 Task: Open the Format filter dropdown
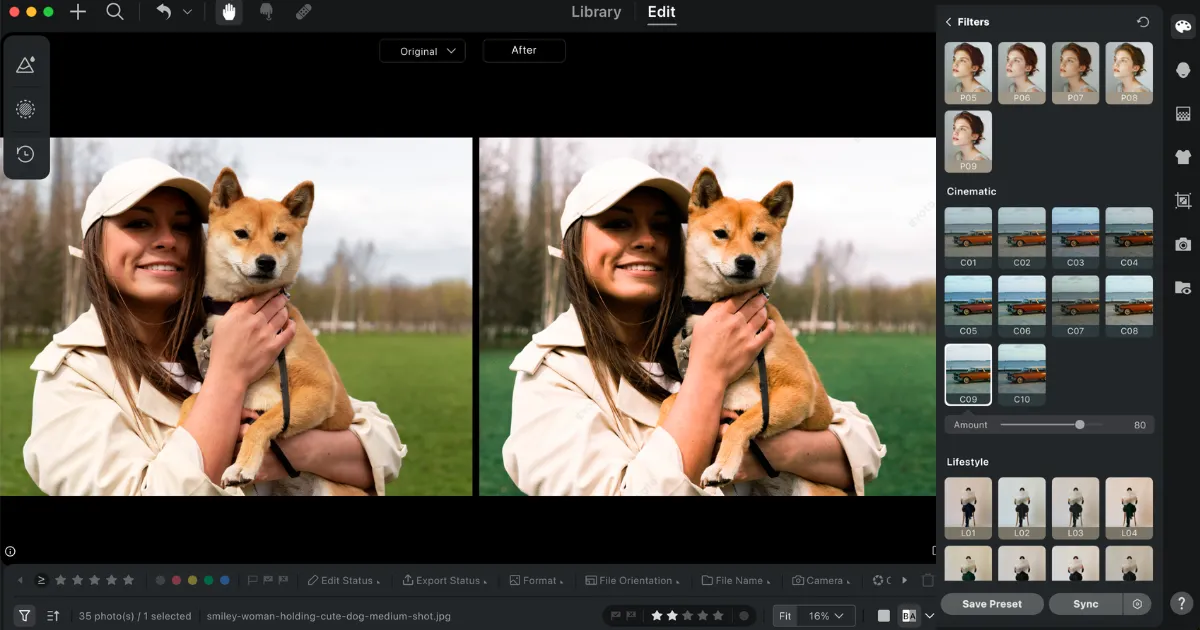click(x=536, y=580)
